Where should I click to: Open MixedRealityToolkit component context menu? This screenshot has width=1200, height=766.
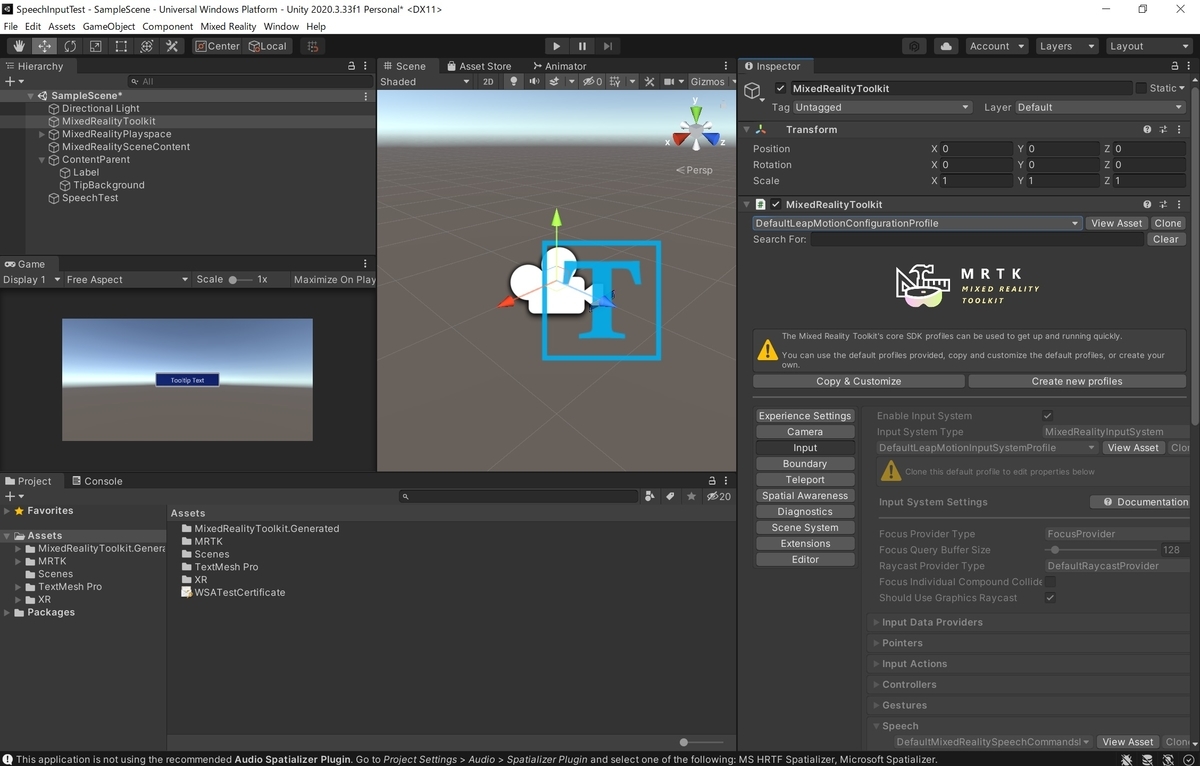[1181, 205]
